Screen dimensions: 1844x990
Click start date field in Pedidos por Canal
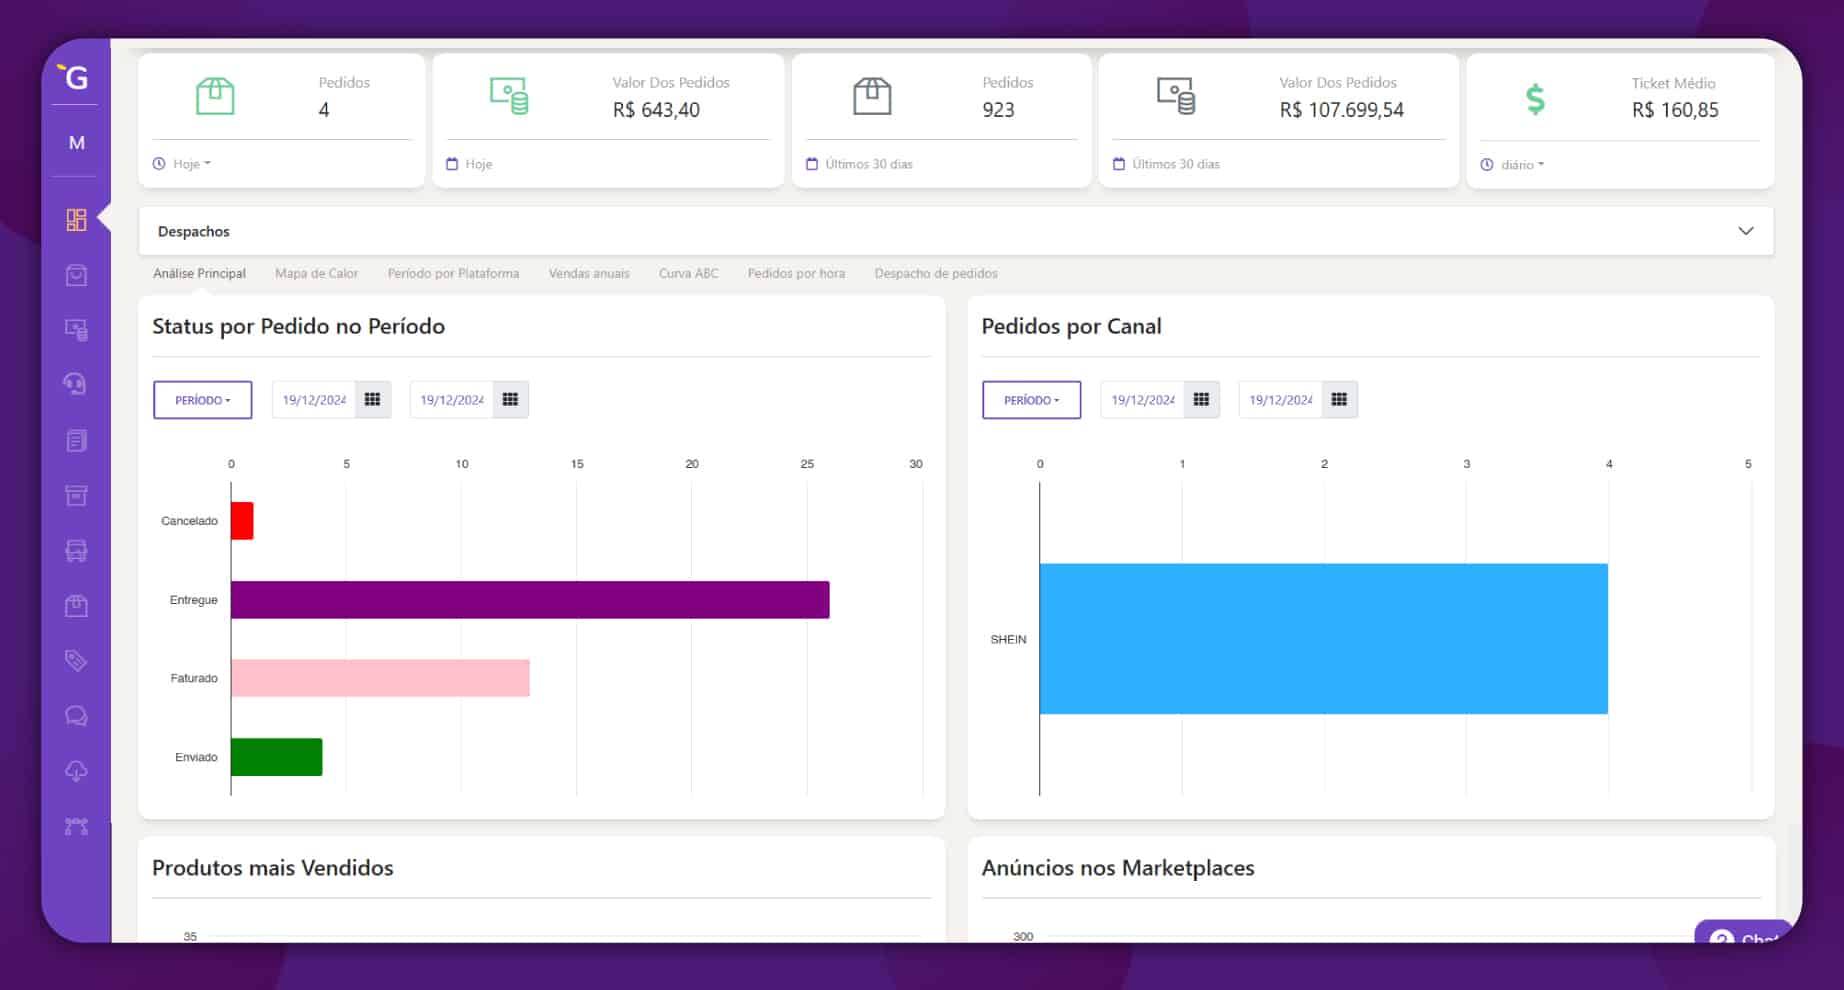click(1143, 400)
